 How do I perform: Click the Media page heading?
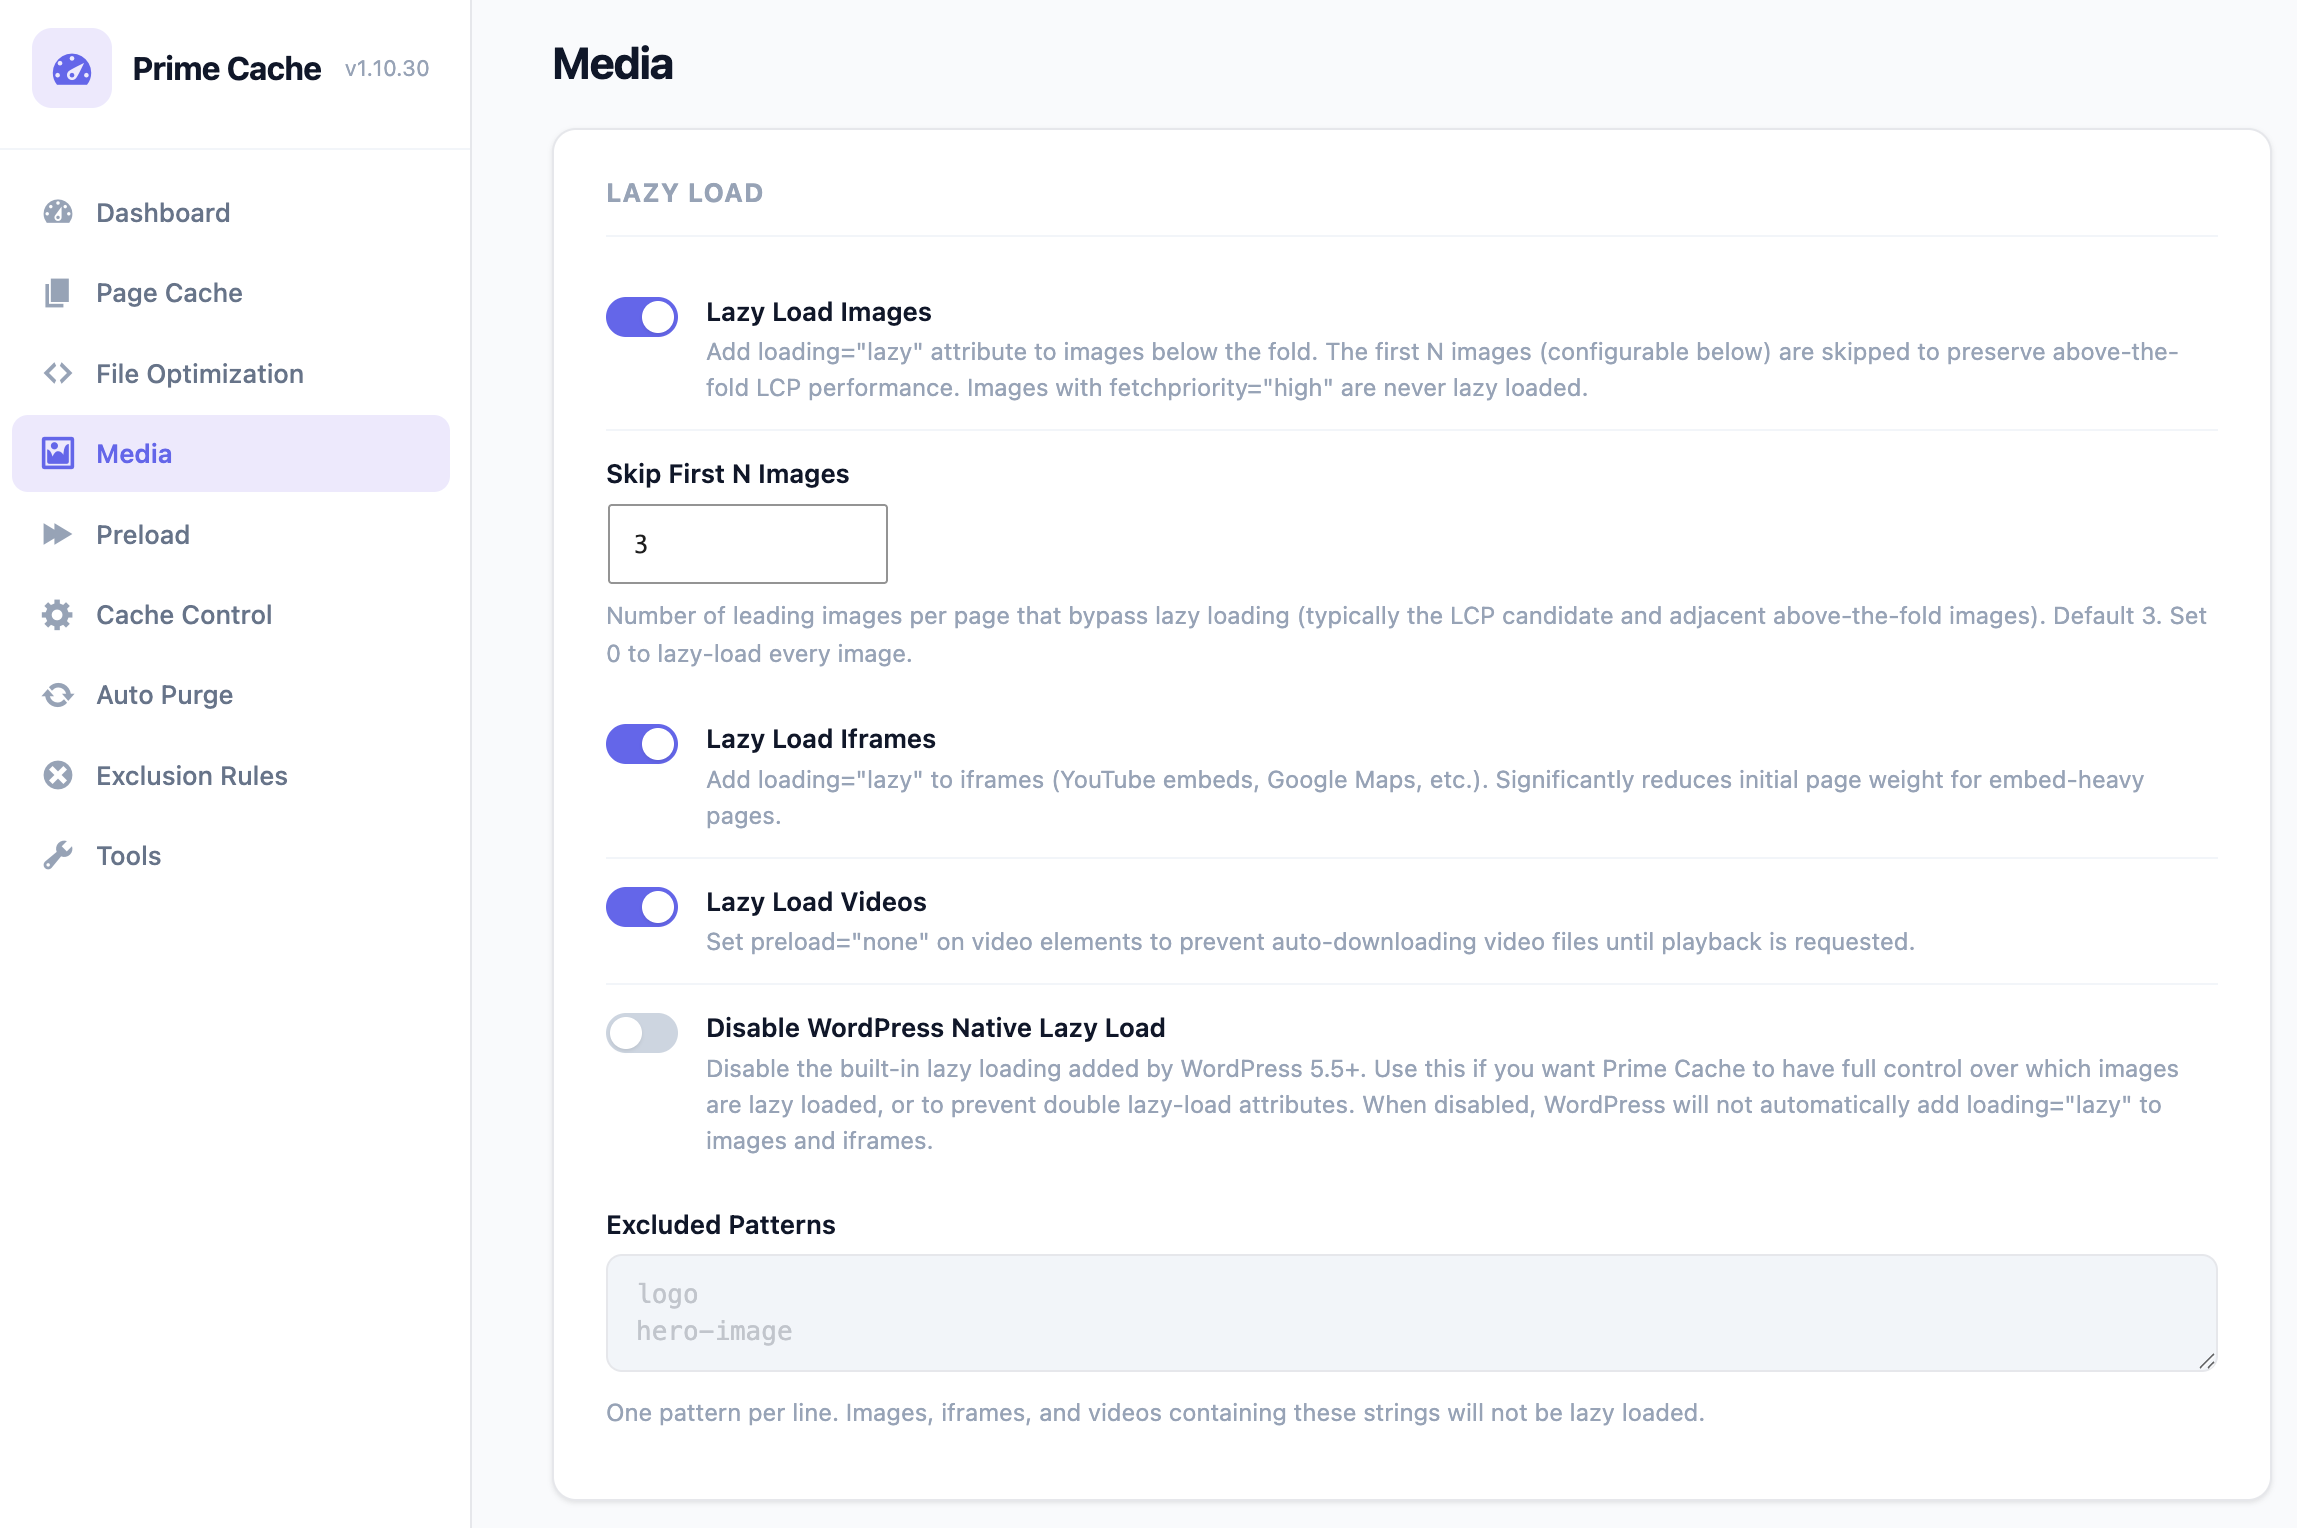(x=613, y=64)
